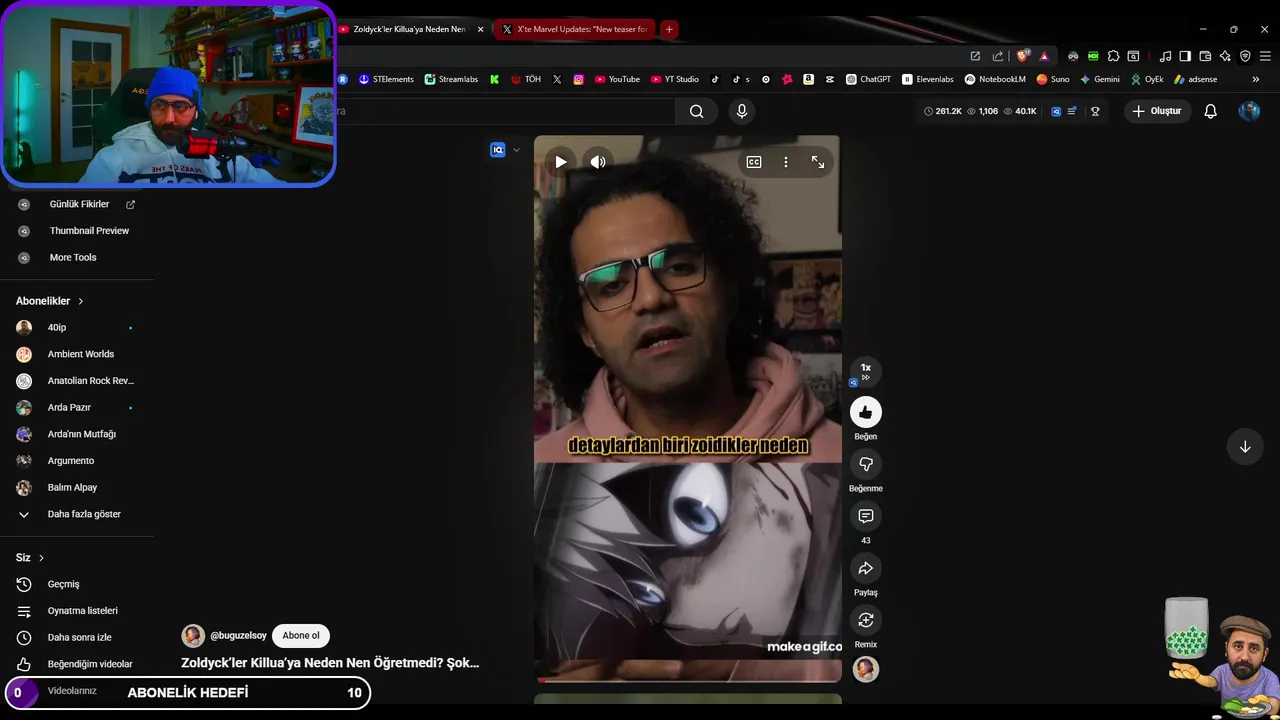Open the sound source avatar under Remix

[x=866, y=669]
